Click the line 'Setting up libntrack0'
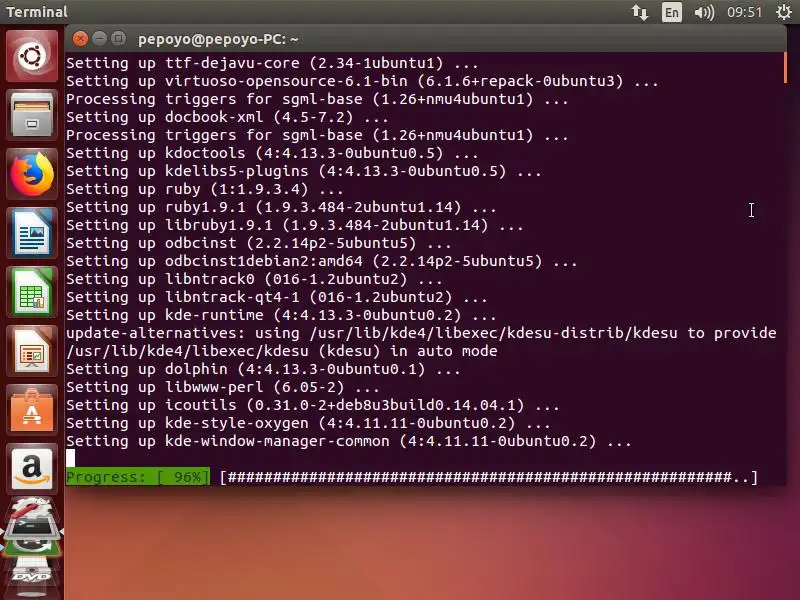800x600 pixels. pos(254,279)
